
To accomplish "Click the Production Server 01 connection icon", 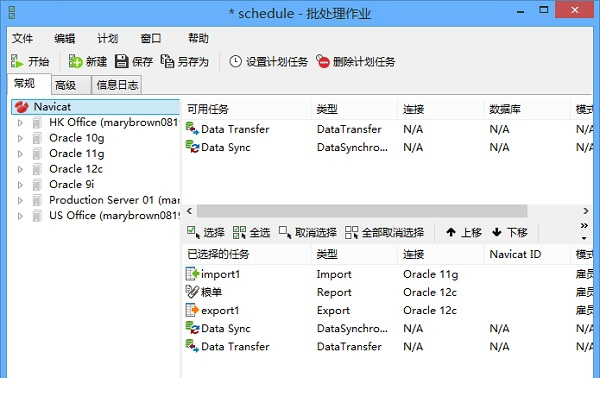I will (x=37, y=200).
